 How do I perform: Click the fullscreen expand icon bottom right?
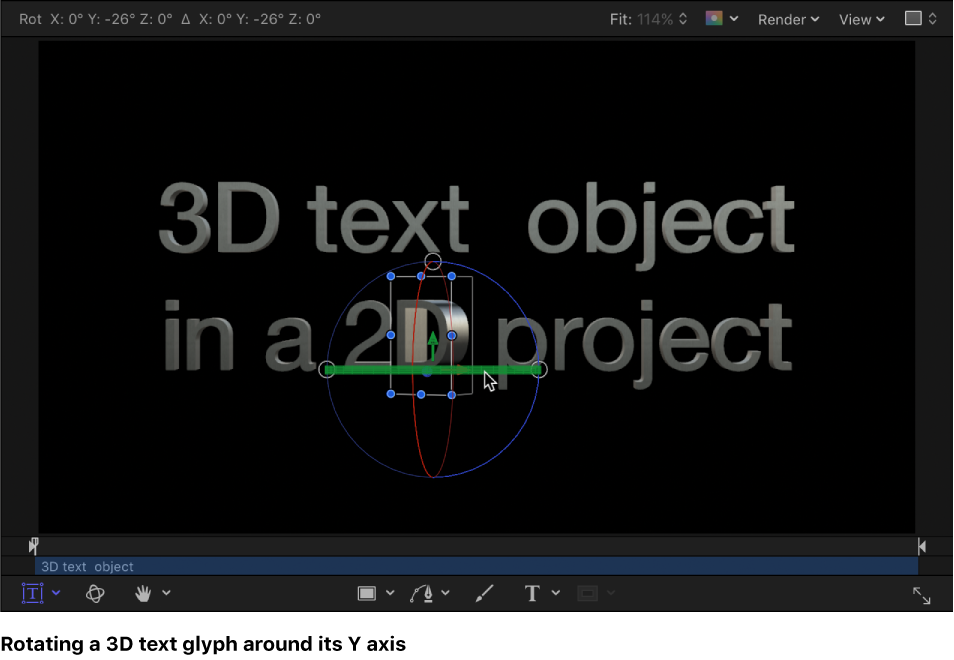[x=921, y=595]
